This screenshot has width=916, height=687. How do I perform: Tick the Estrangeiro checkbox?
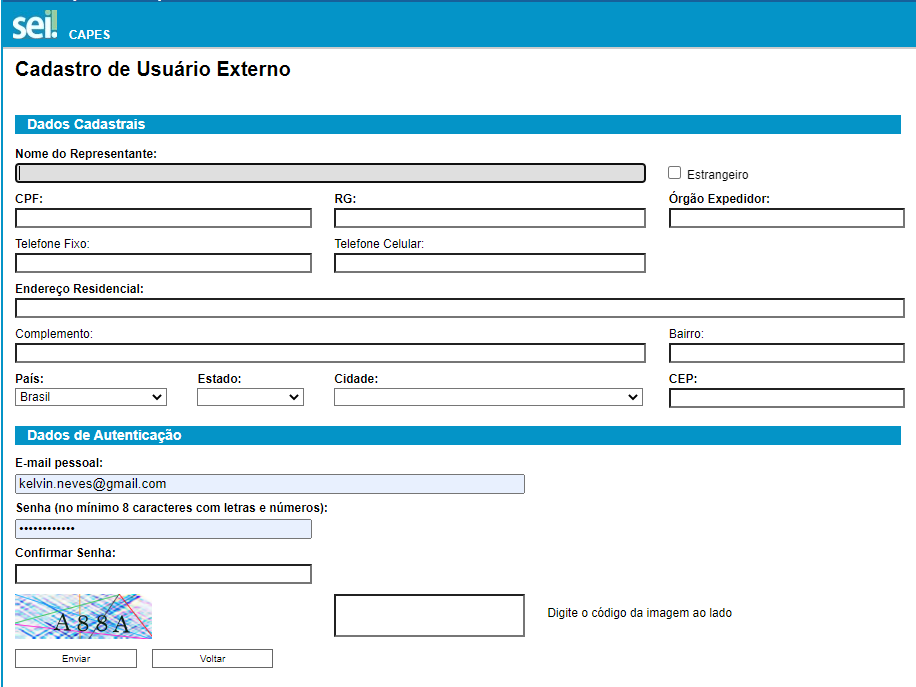point(675,173)
